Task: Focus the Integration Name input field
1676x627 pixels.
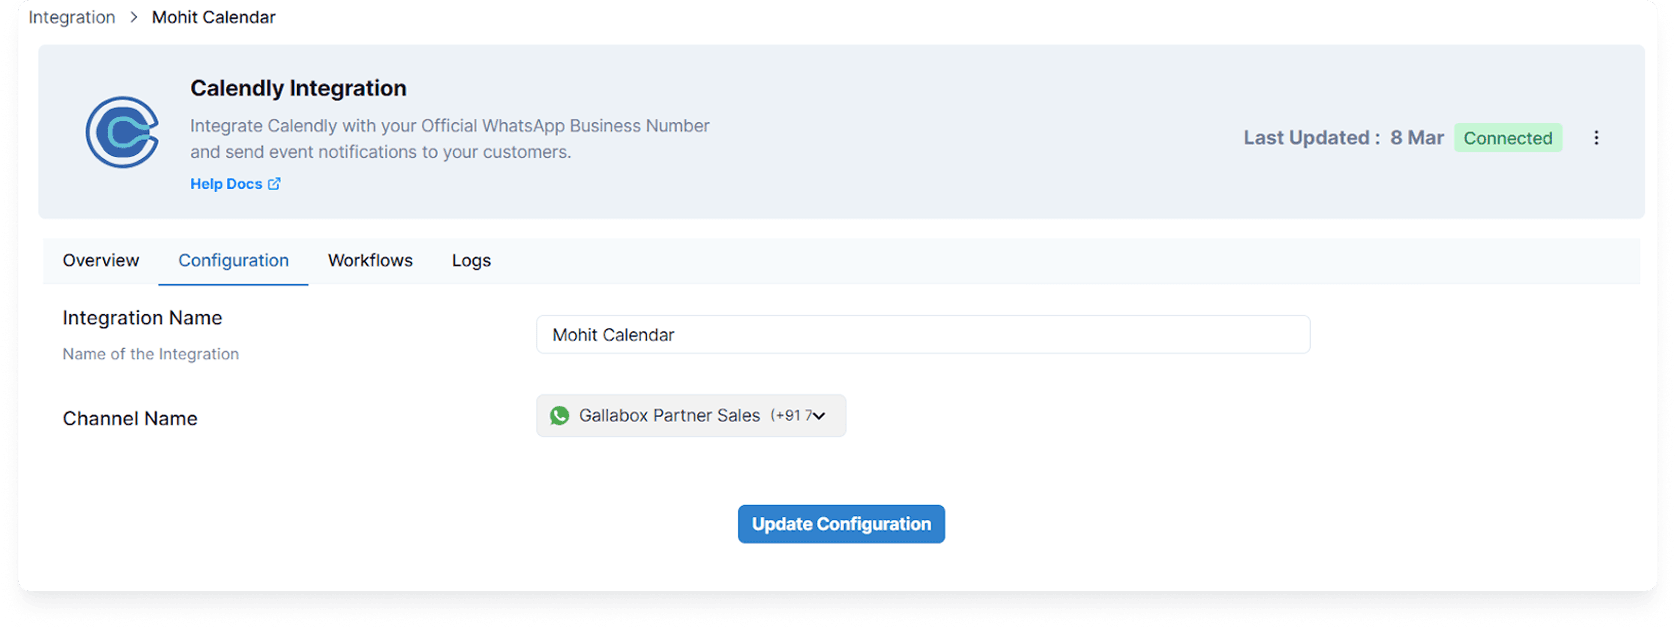Action: coord(923,335)
